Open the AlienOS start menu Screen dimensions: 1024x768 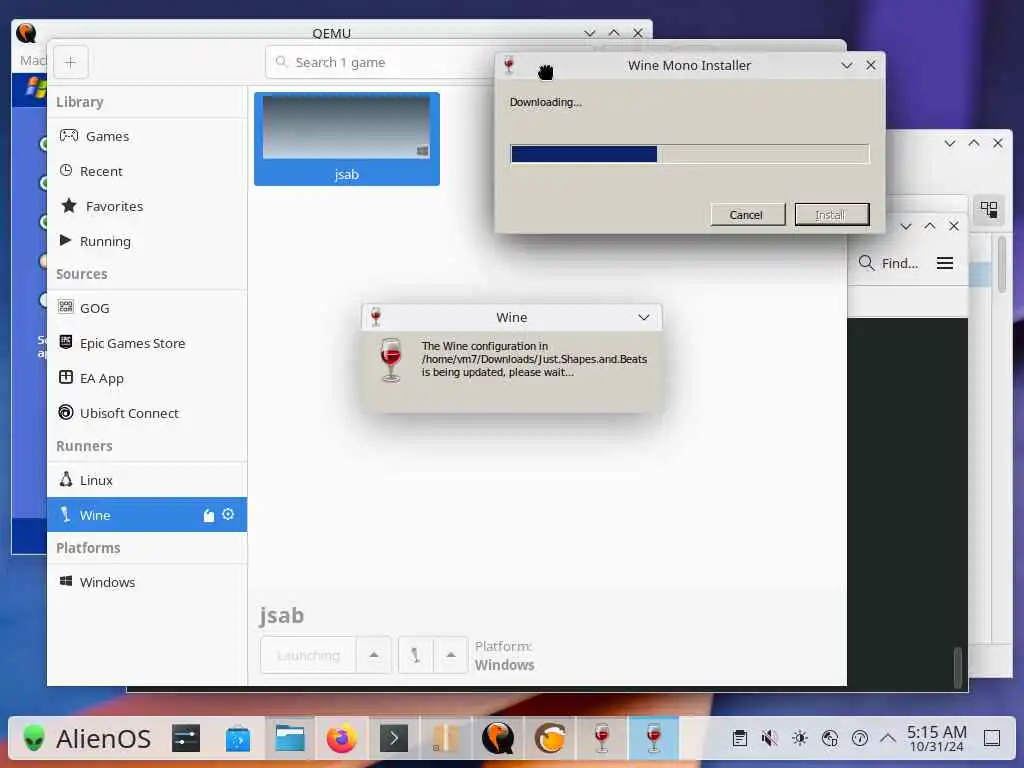pyautogui.click(x=87, y=739)
